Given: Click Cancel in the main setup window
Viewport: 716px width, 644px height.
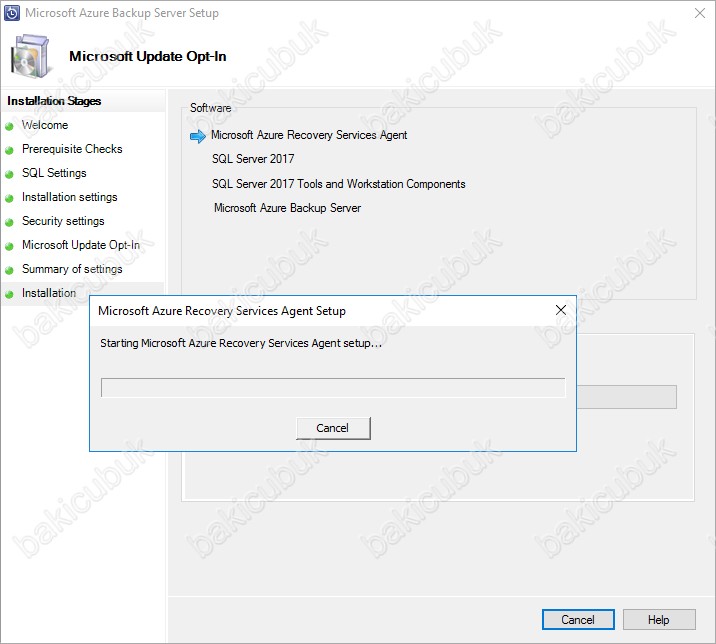Looking at the screenshot, I should (x=578, y=620).
